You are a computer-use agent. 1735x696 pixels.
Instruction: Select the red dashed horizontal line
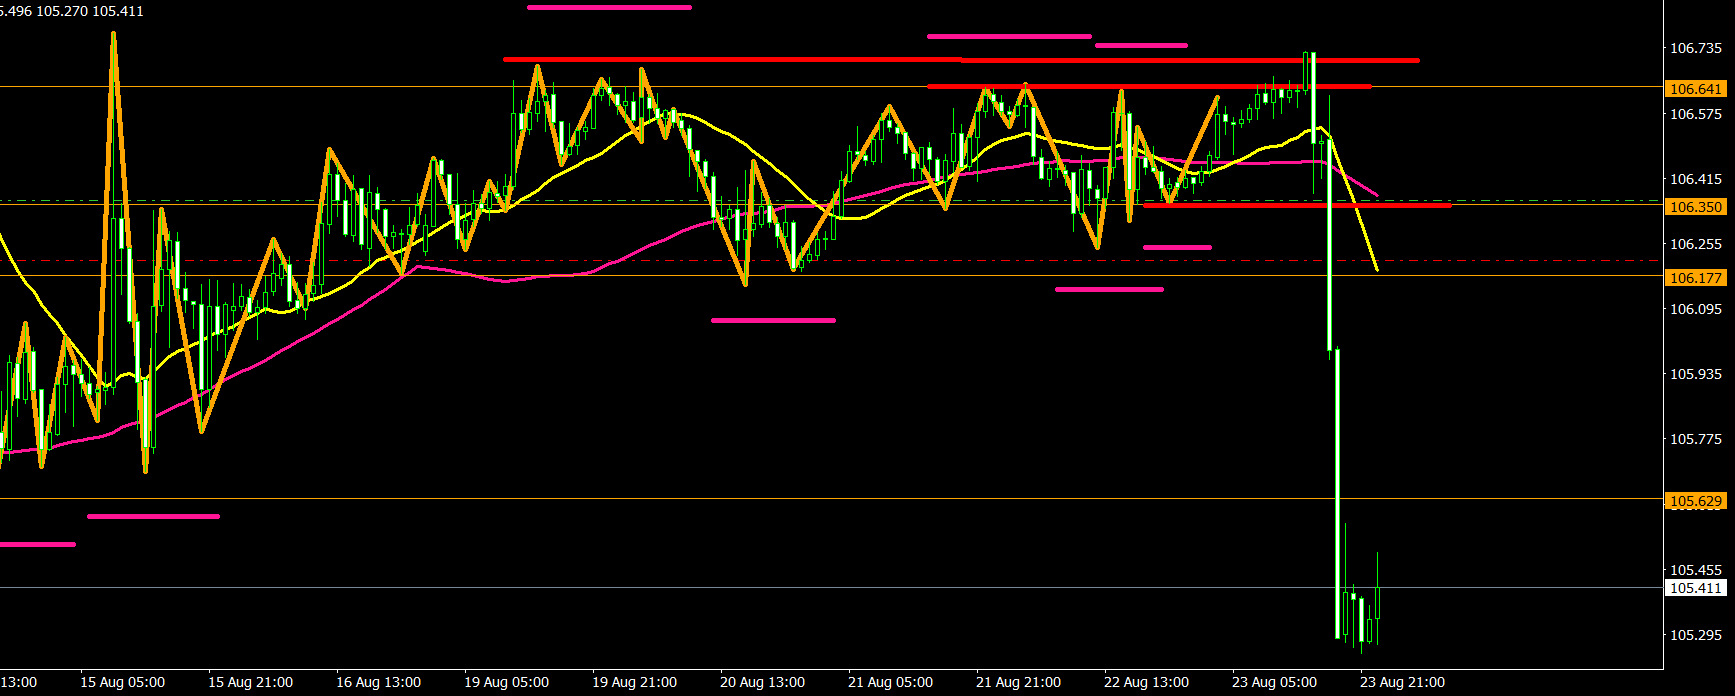[x=830, y=261]
